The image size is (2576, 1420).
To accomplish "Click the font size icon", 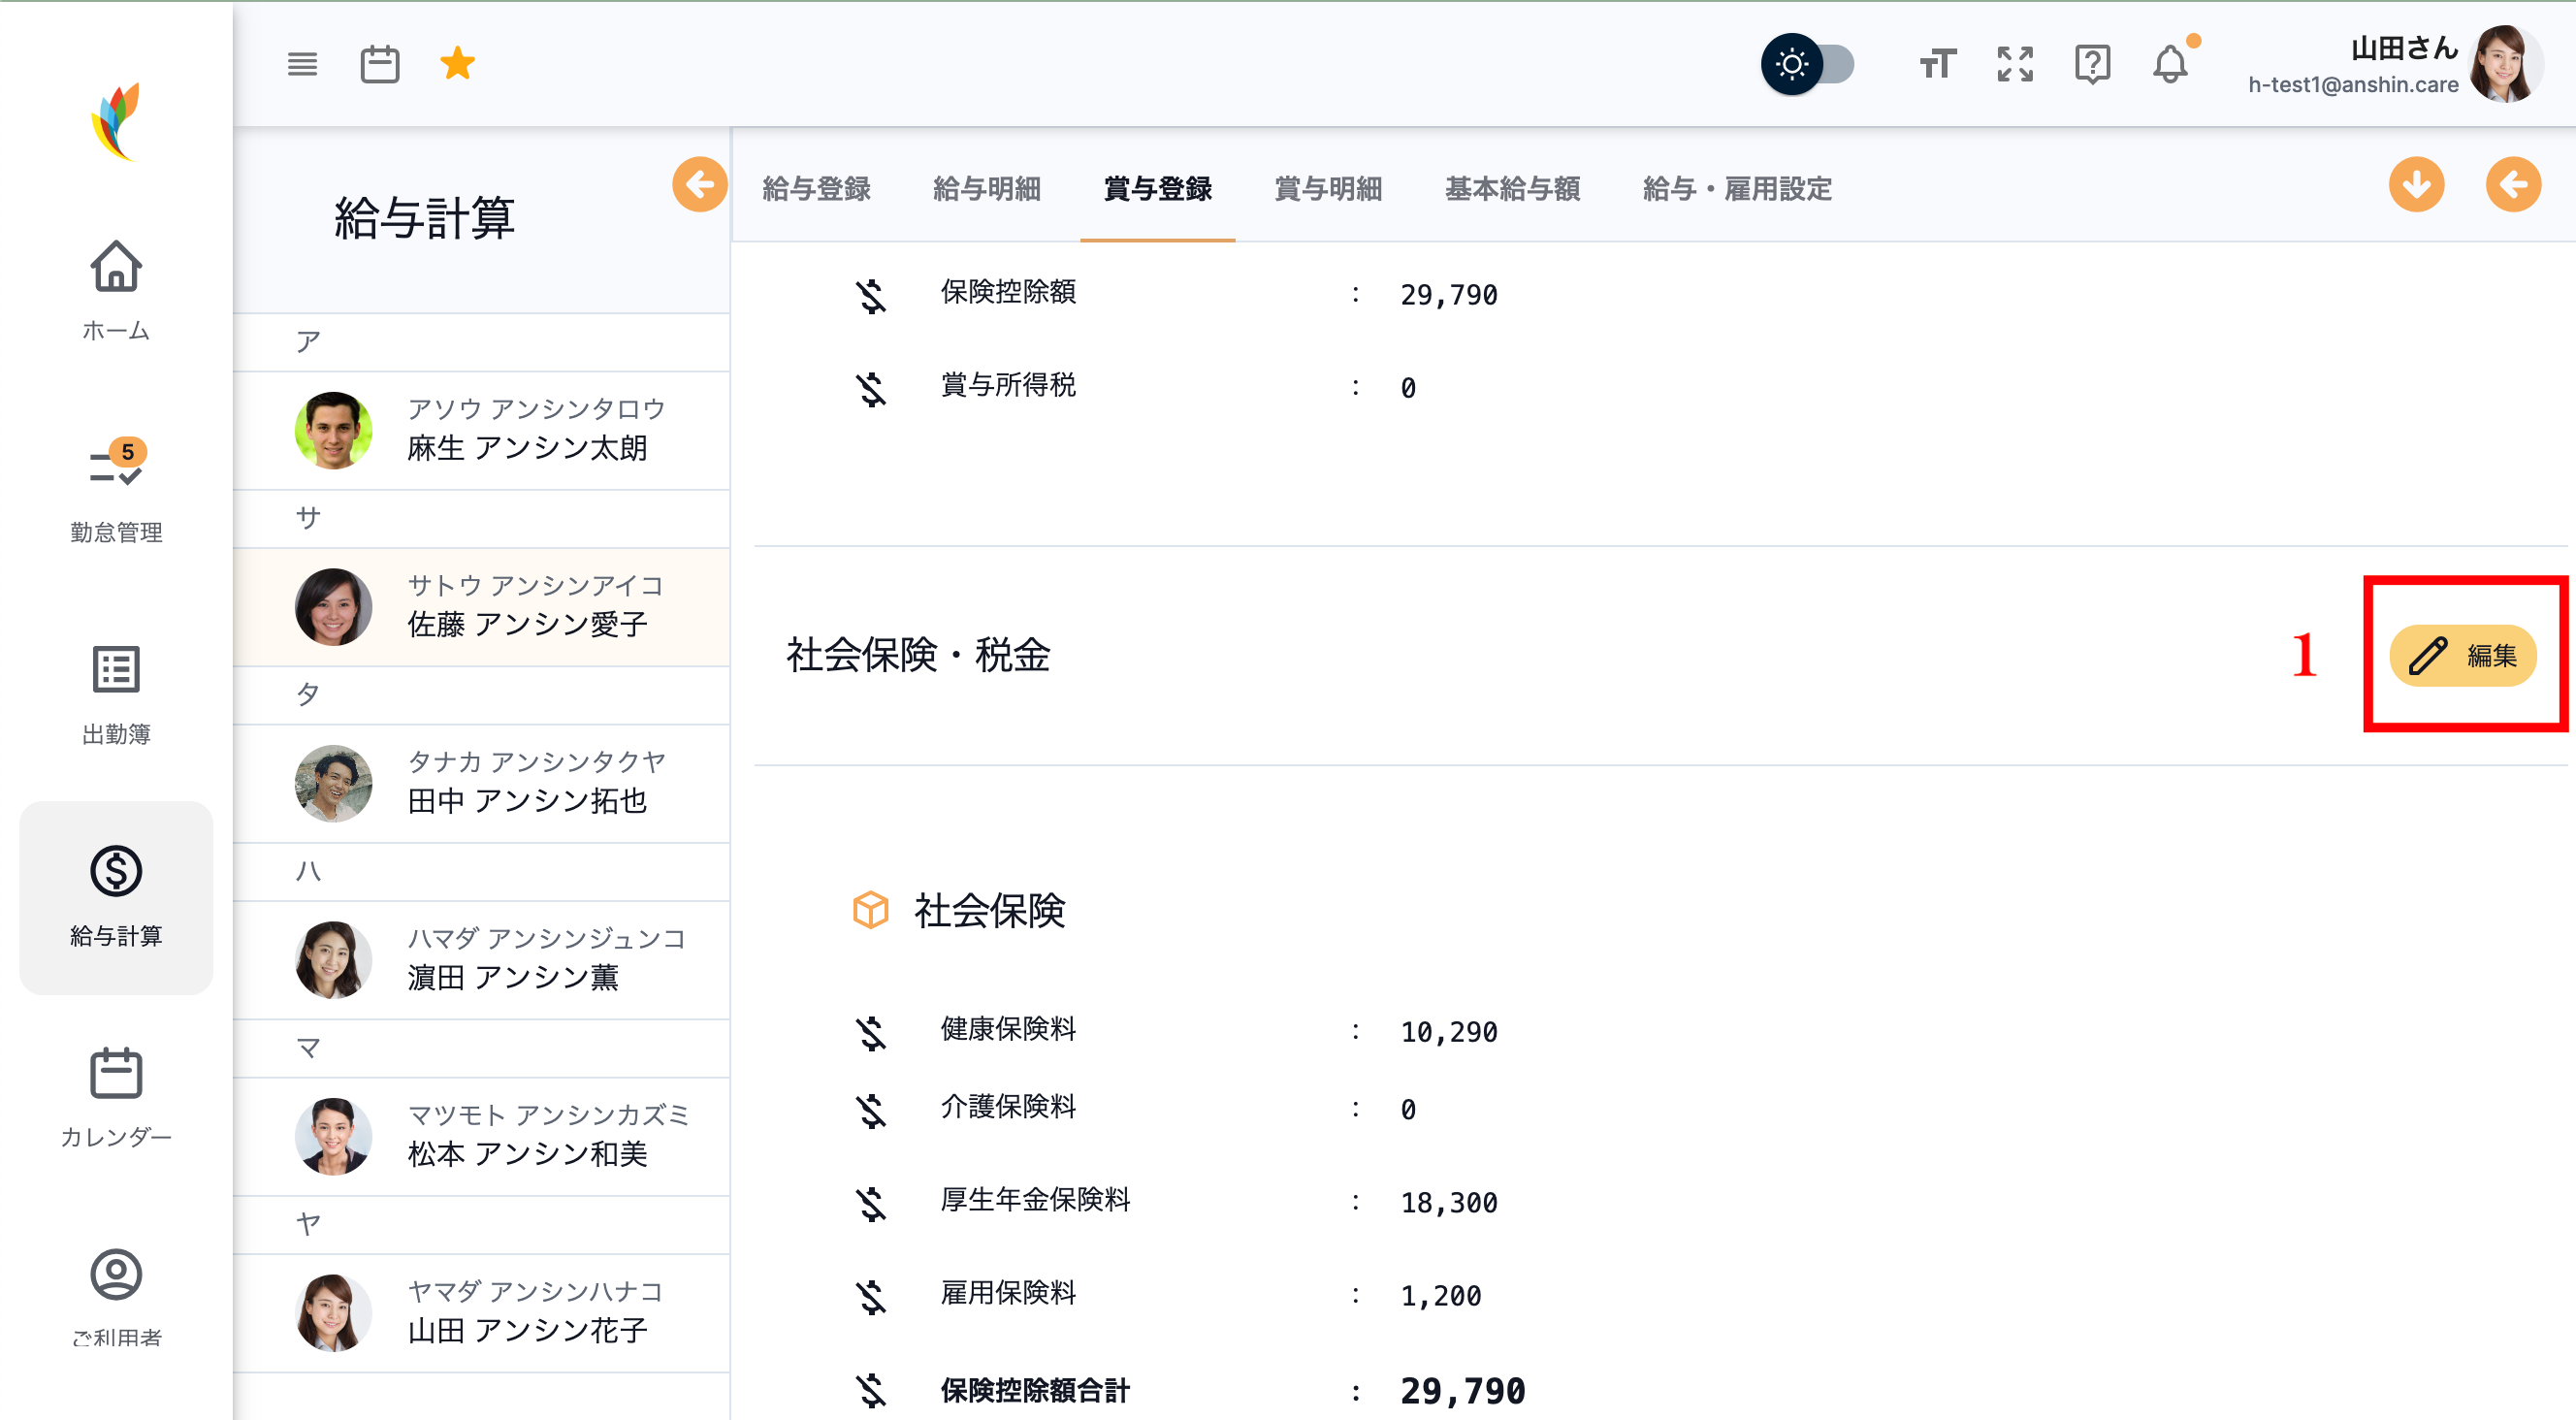I will coord(1937,65).
